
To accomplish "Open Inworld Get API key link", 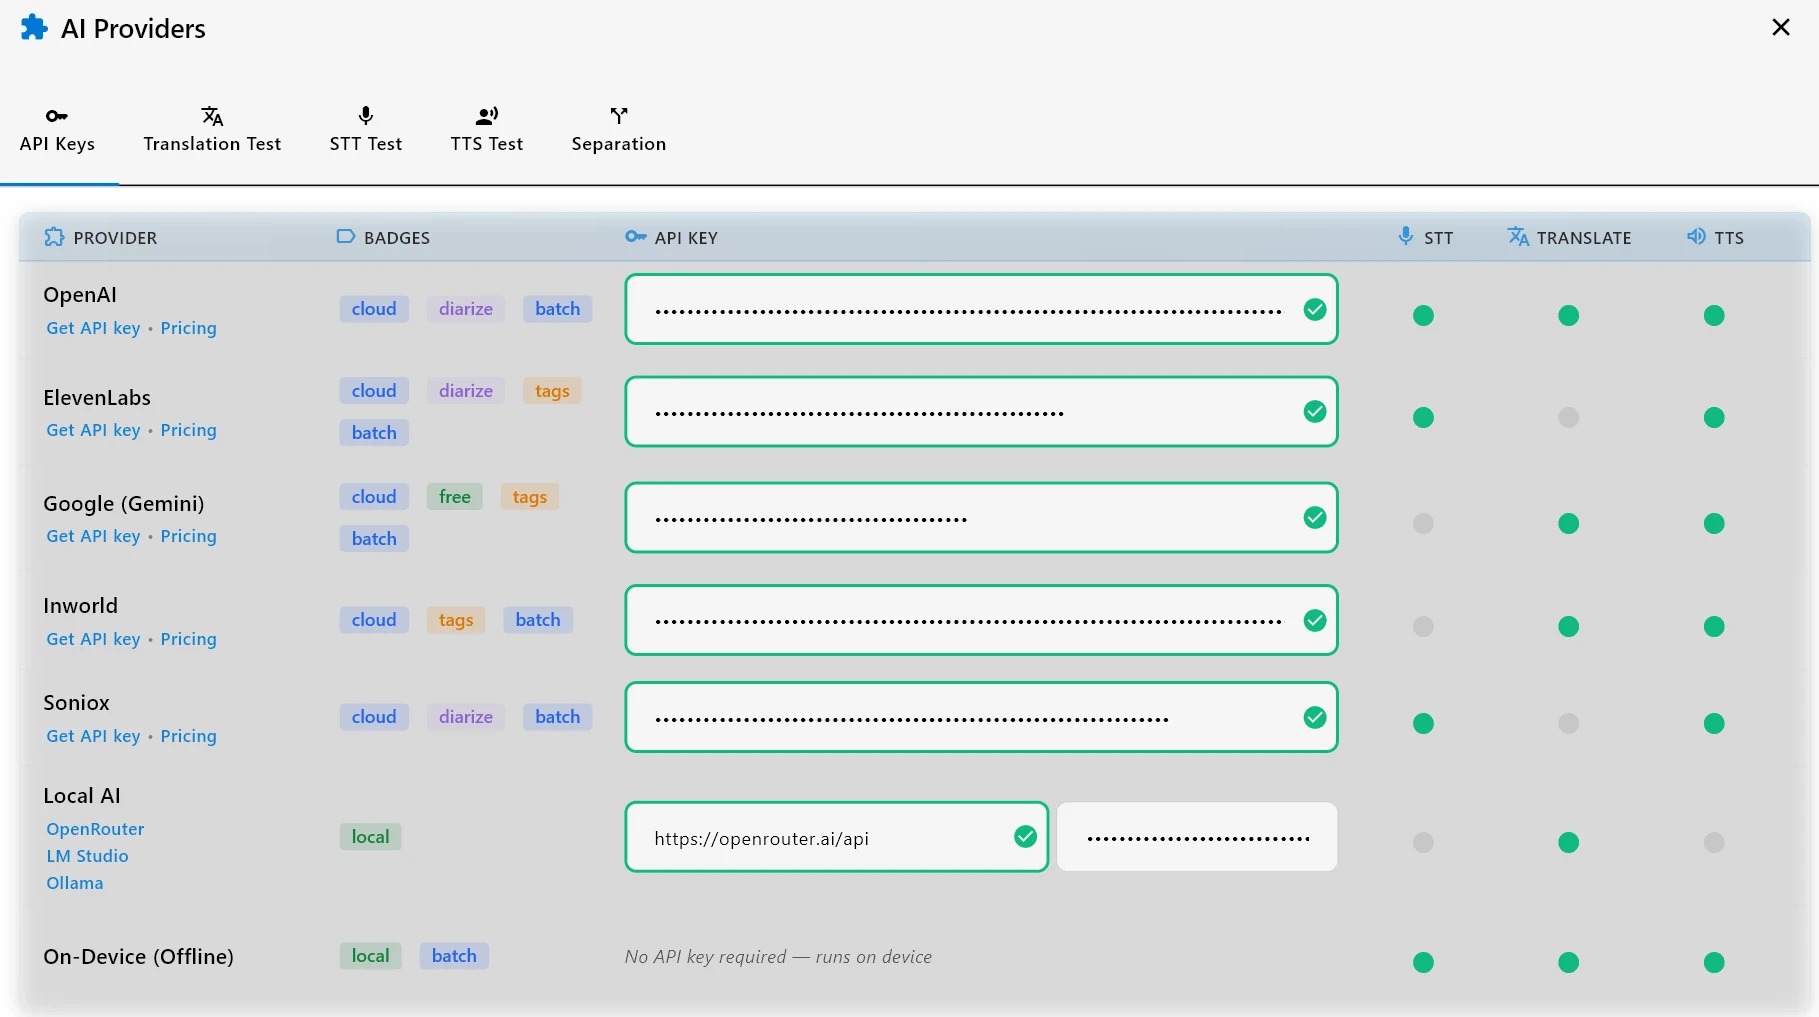I will [93, 639].
